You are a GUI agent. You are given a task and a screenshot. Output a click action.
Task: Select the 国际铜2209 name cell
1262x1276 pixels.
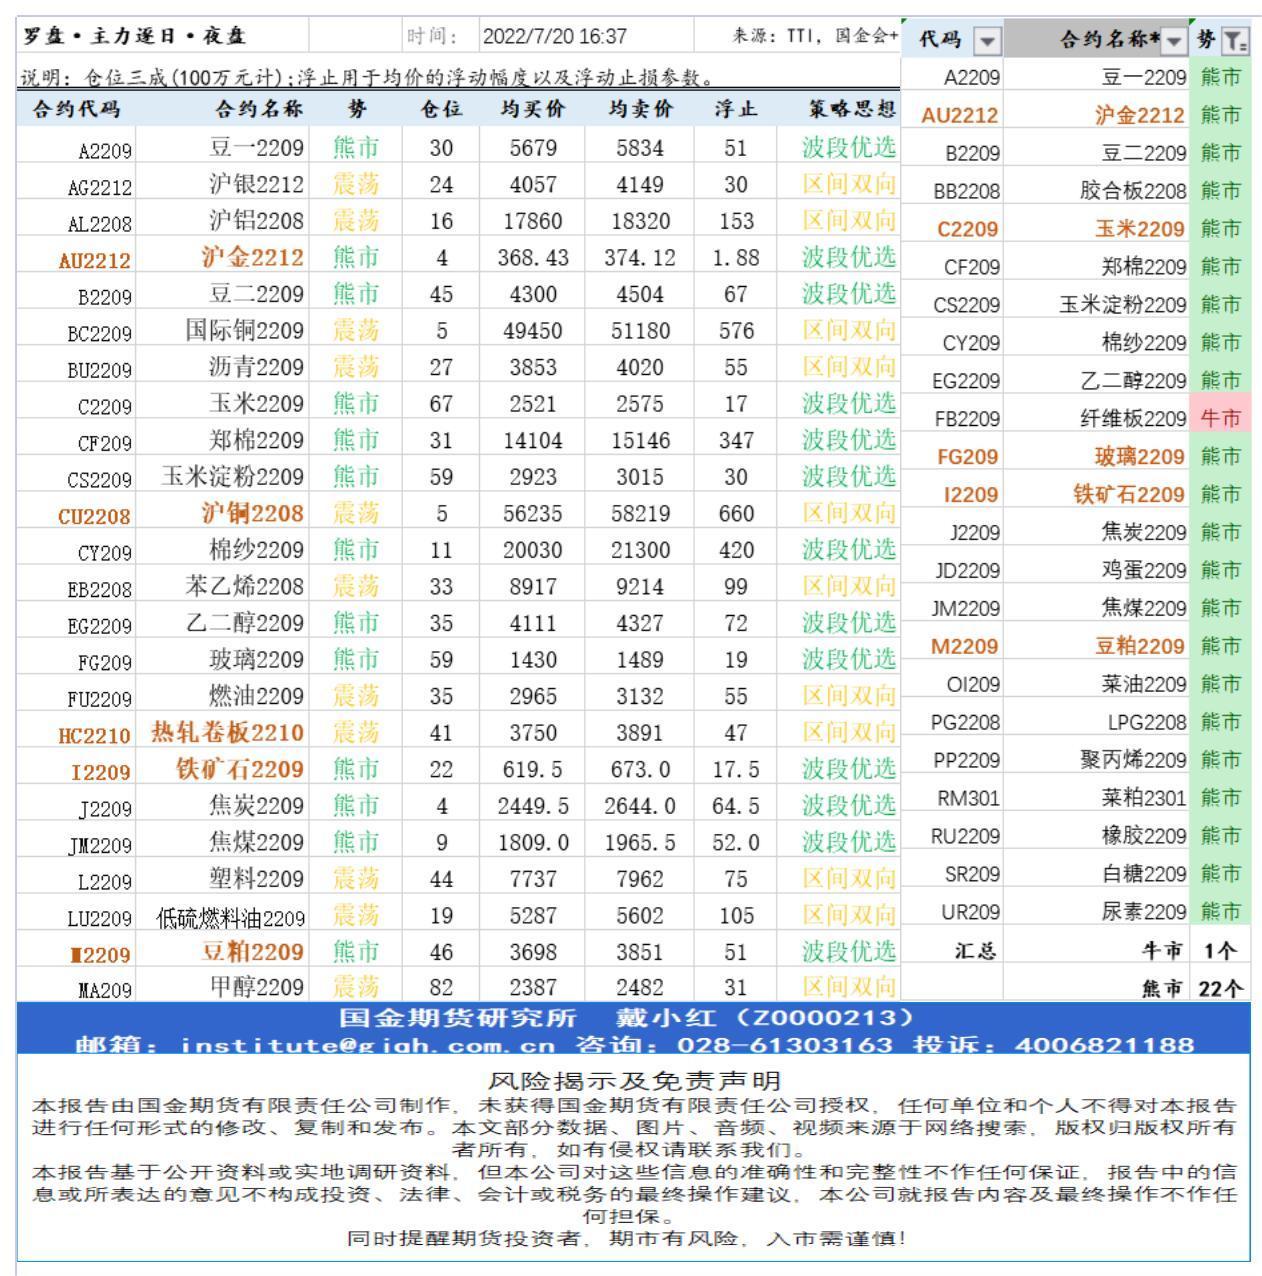pyautogui.click(x=222, y=332)
